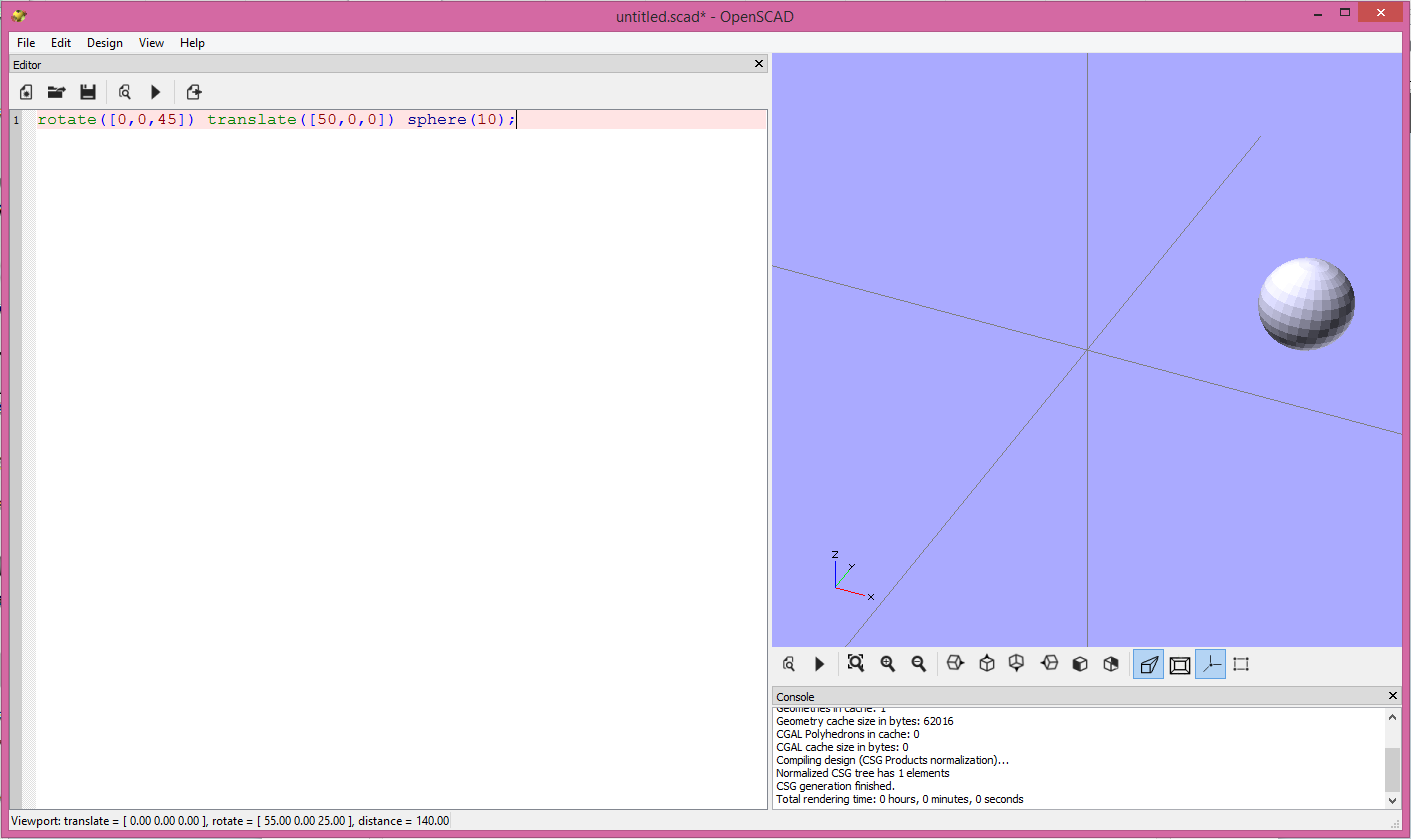
Task: Toggle the coordinate axes display
Action: 1210,663
